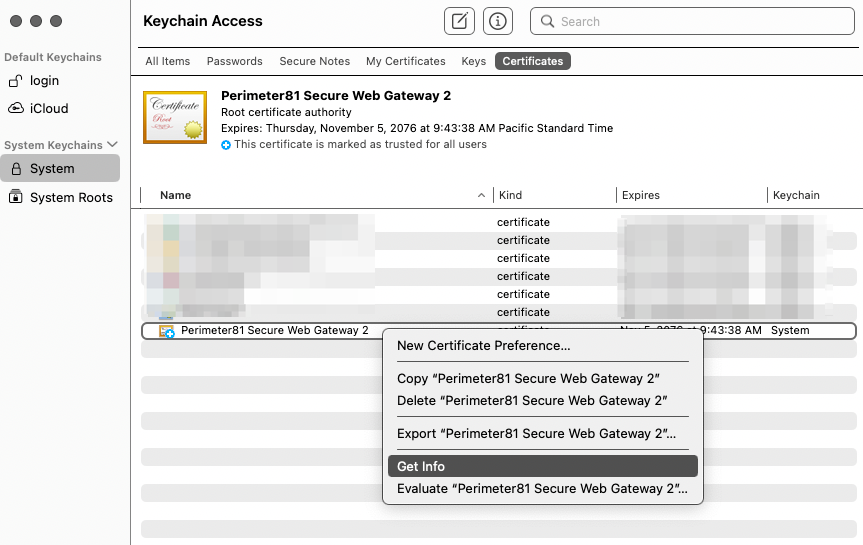Choose Export "Perimeter81 Secure Web Gateway 2"…
This screenshot has height=545, width=863.
pyautogui.click(x=542, y=434)
